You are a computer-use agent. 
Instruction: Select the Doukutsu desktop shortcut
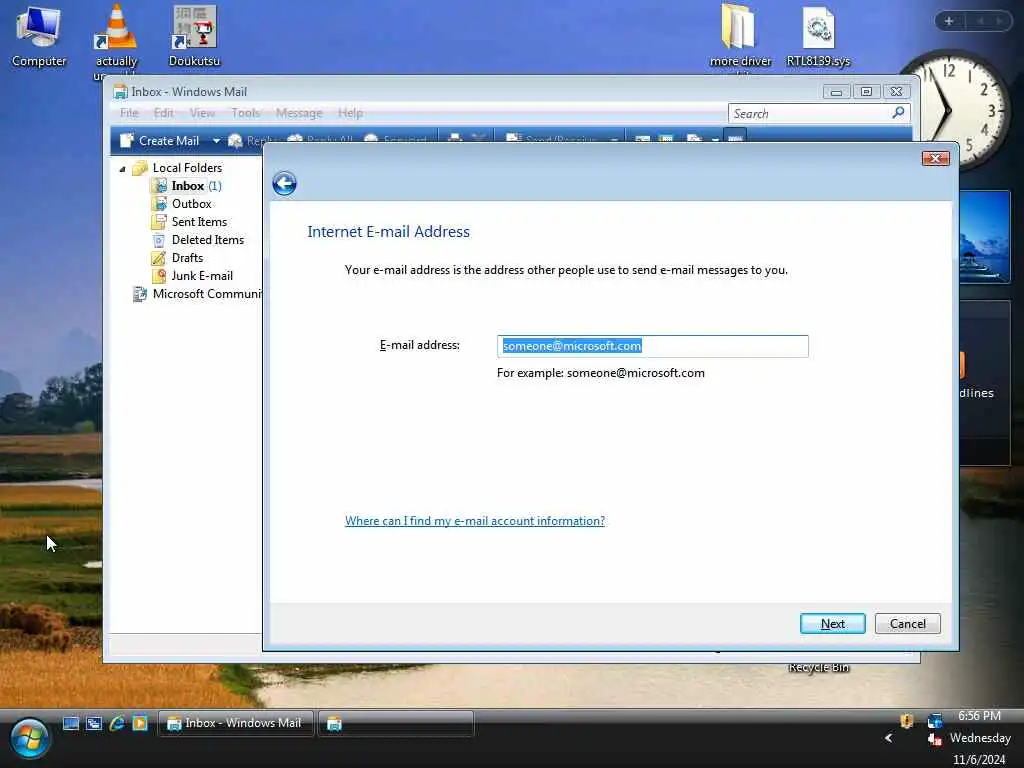pyautogui.click(x=194, y=36)
